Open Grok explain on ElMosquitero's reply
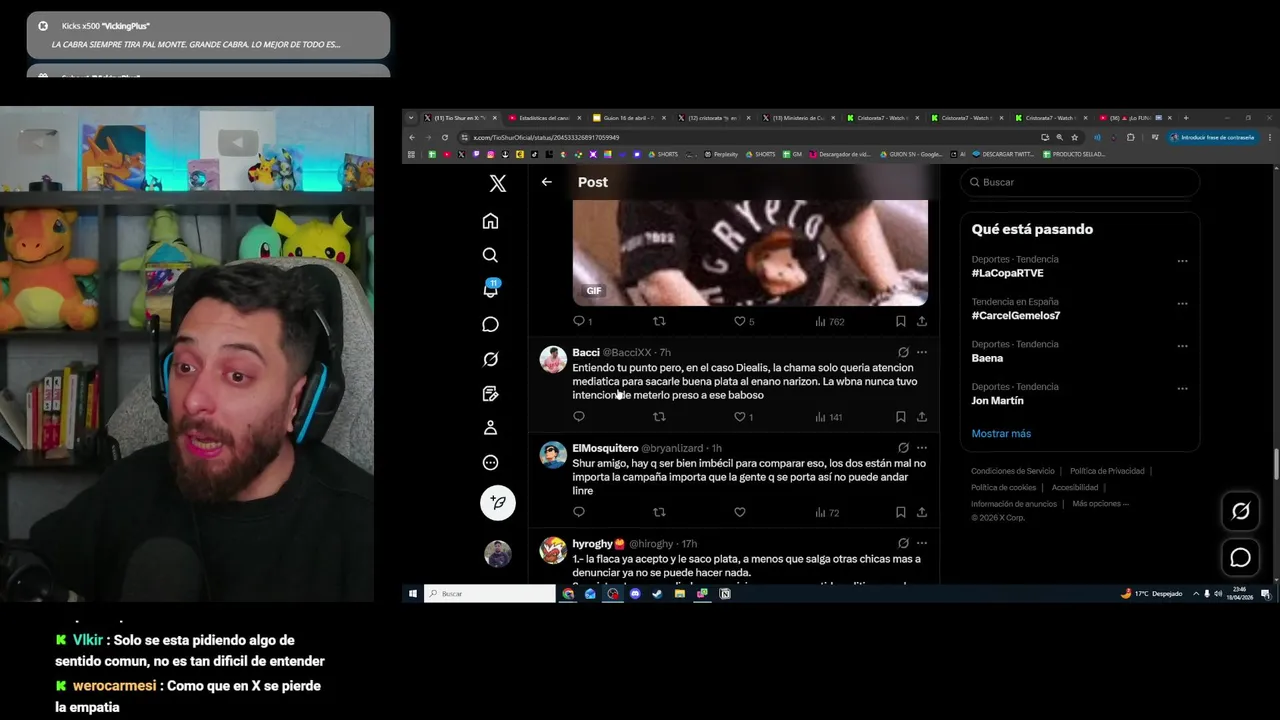The image size is (1280, 720). (903, 447)
